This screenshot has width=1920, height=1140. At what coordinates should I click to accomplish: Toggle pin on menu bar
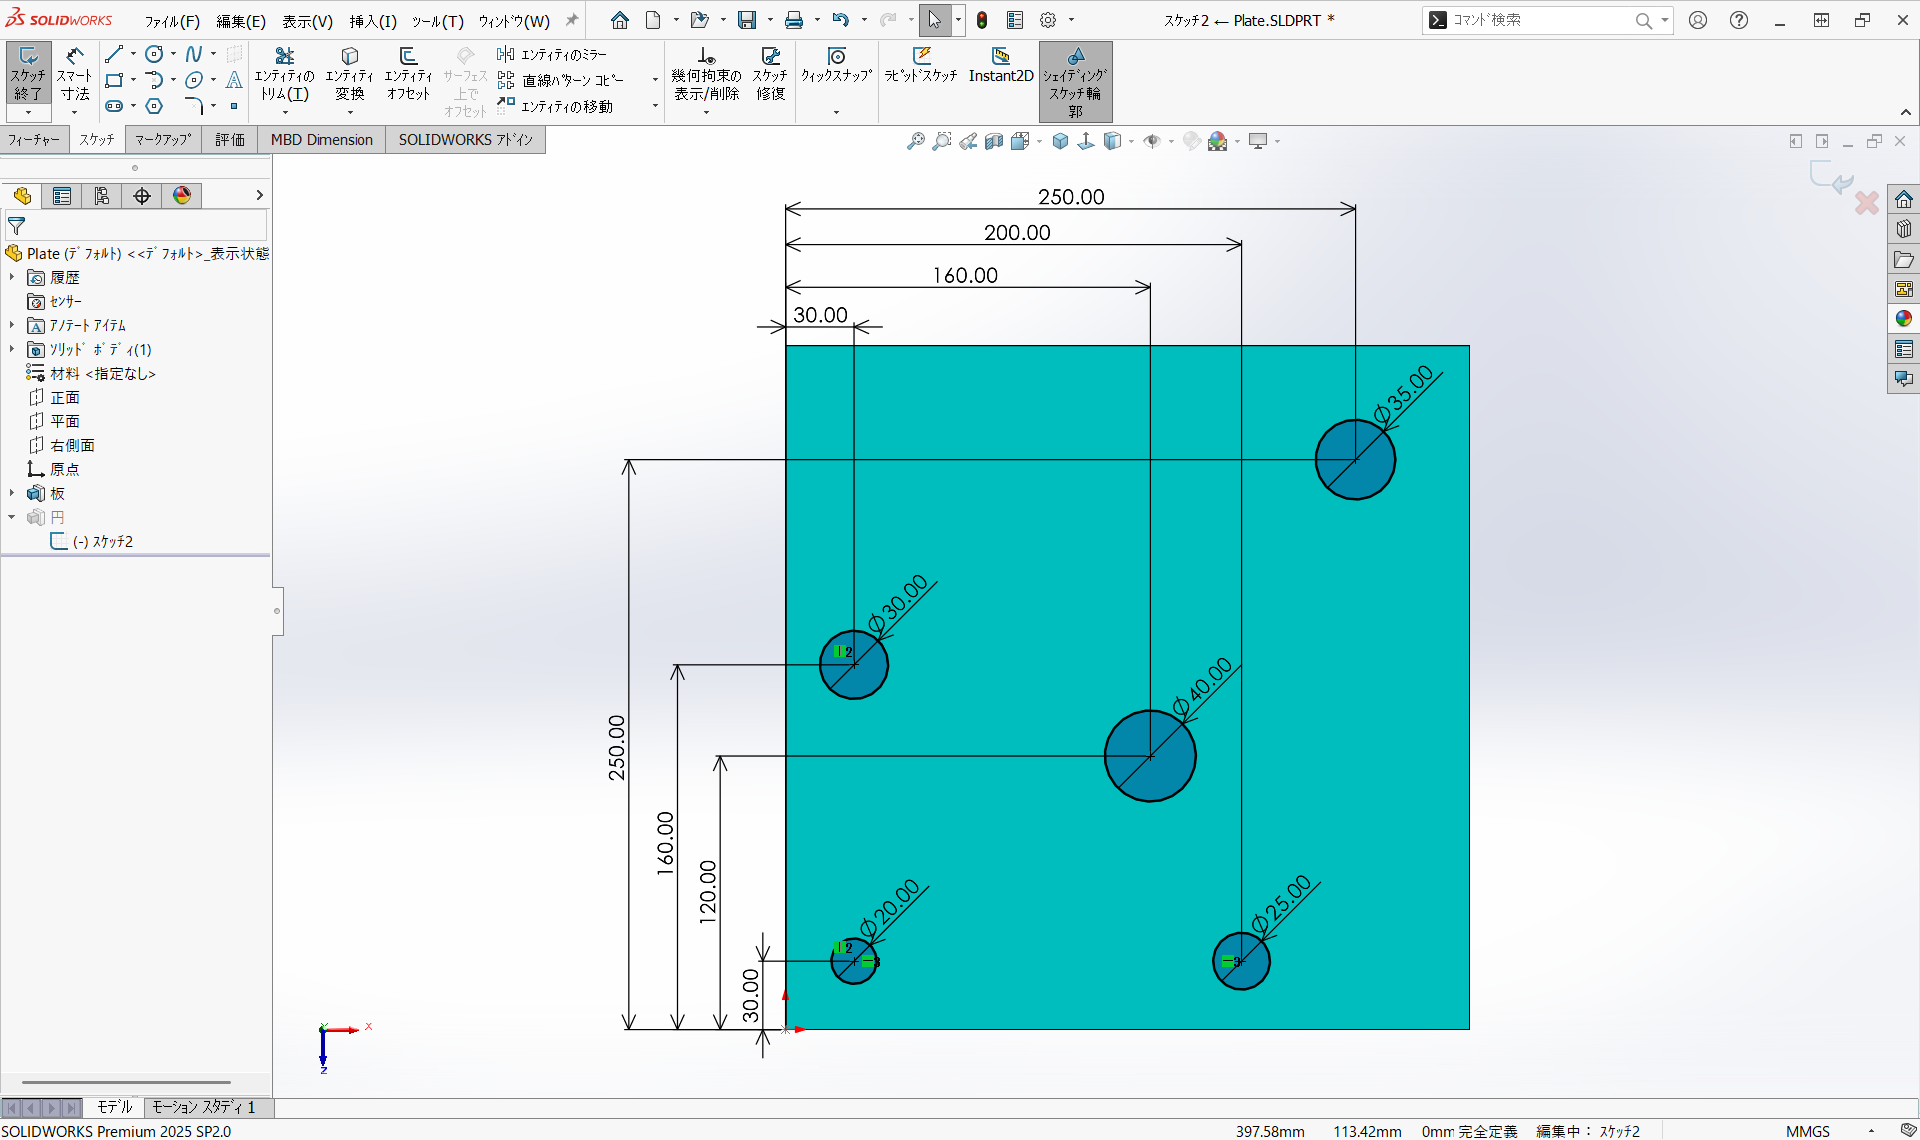click(572, 20)
